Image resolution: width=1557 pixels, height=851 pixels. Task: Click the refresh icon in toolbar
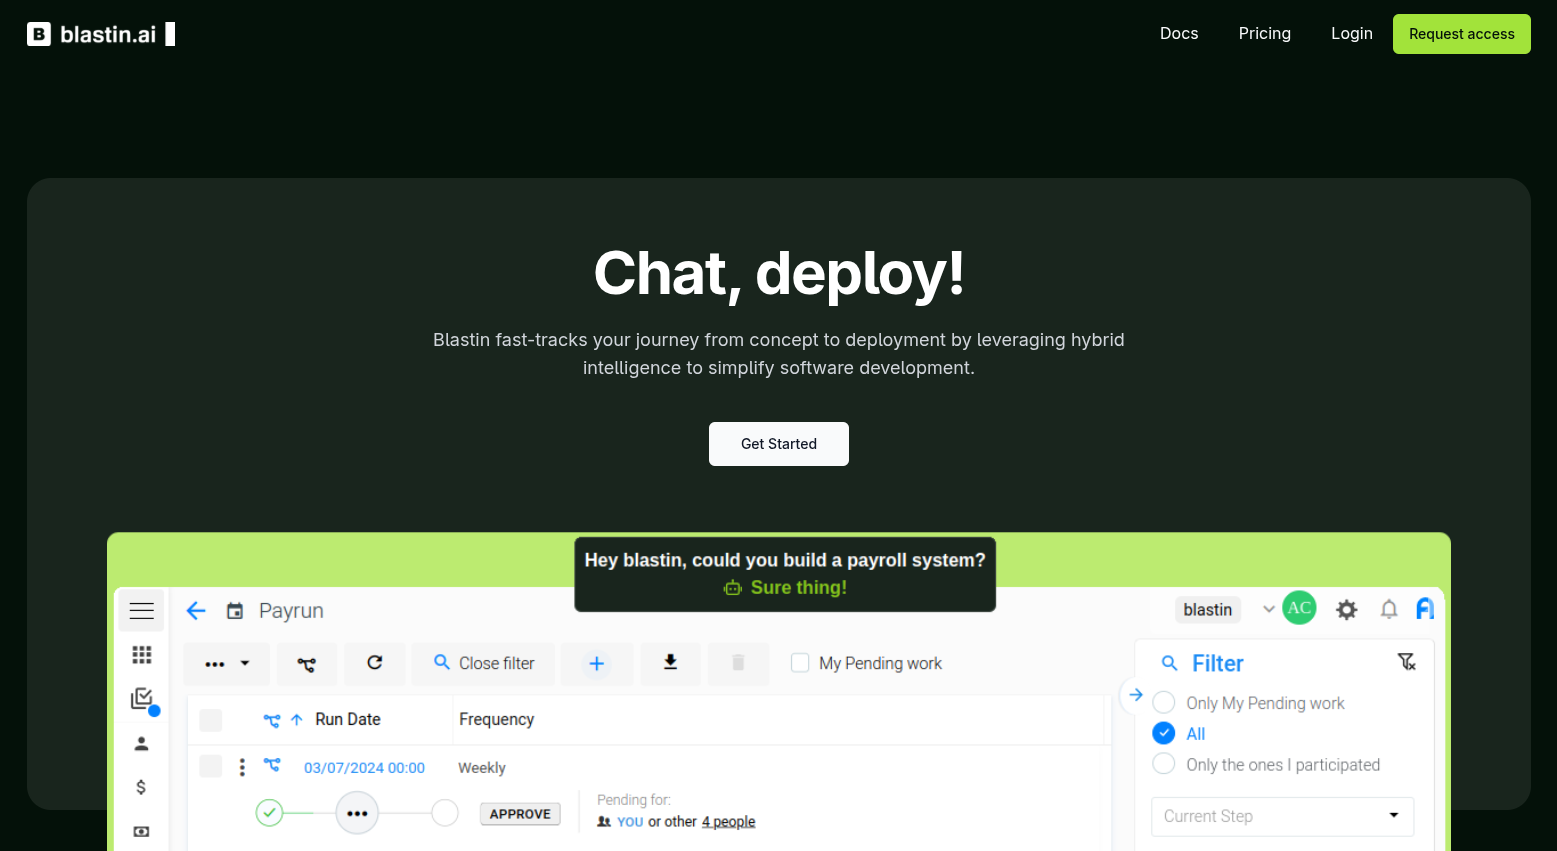point(374,663)
